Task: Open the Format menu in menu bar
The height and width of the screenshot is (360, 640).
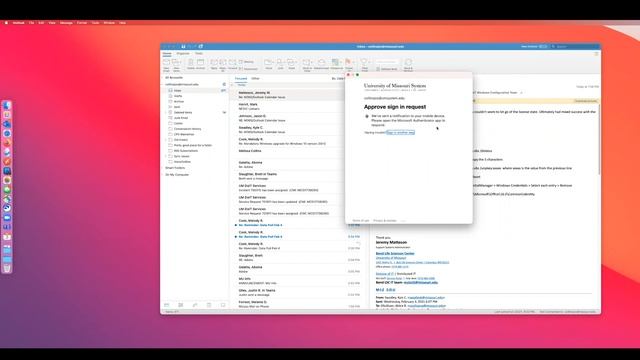Action: 82,23
